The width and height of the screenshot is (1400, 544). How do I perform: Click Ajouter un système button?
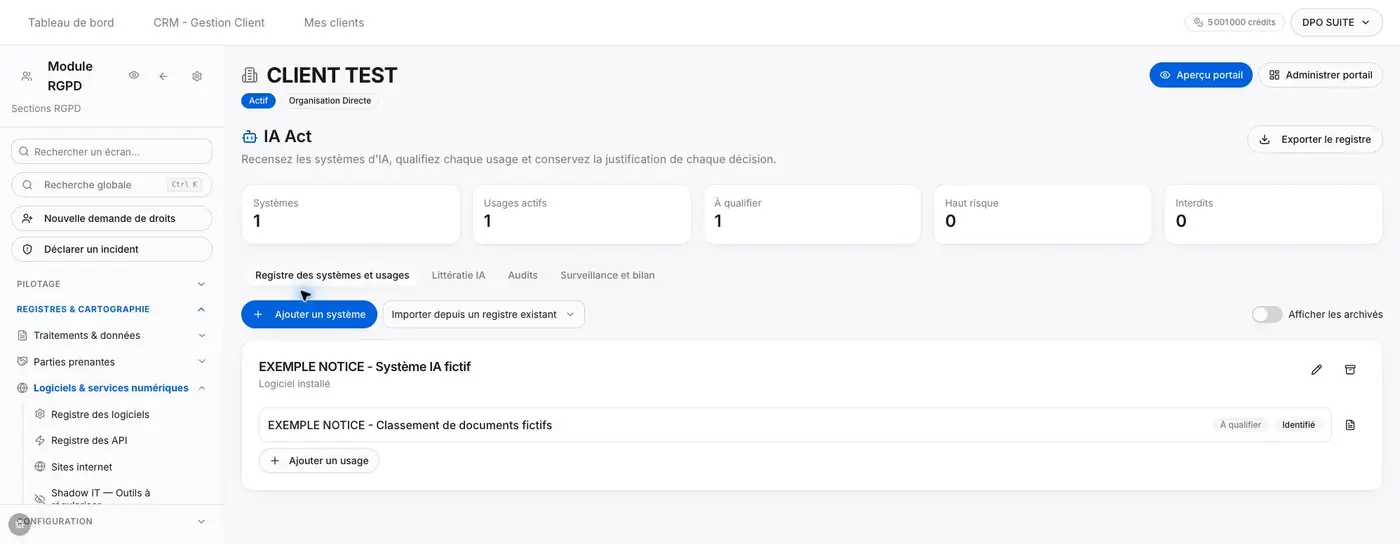point(309,314)
